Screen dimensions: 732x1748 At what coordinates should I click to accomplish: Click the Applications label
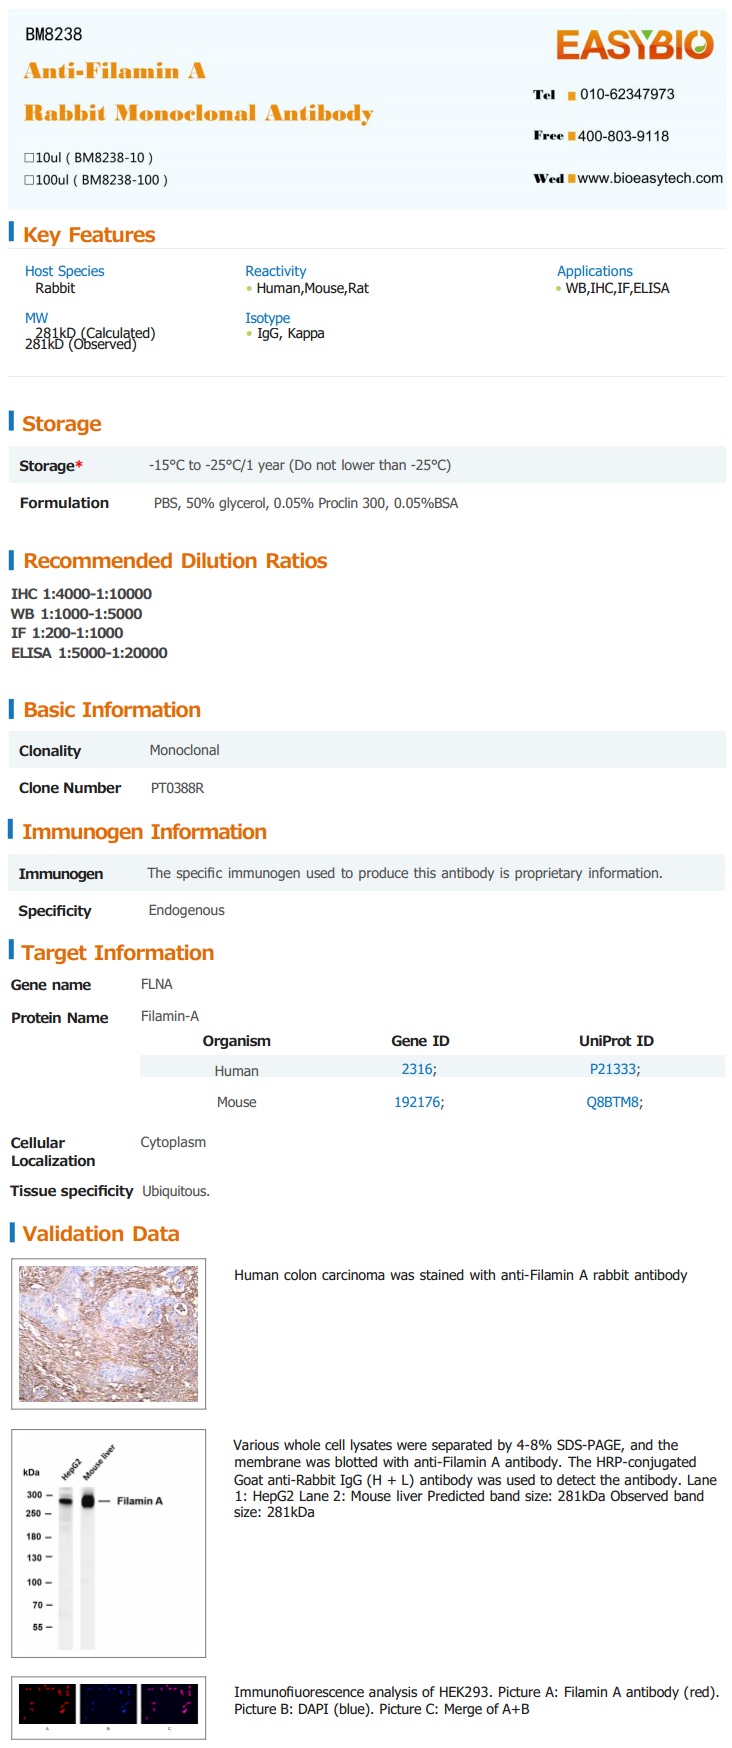pos(595,271)
